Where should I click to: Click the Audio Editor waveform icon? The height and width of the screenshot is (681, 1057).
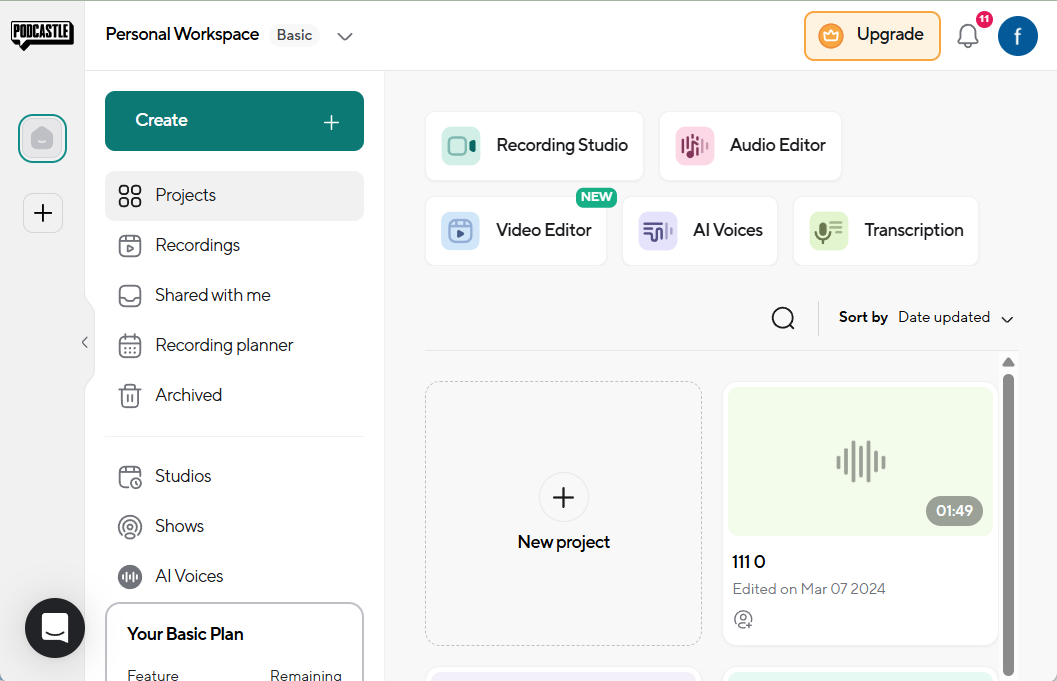click(x=694, y=146)
